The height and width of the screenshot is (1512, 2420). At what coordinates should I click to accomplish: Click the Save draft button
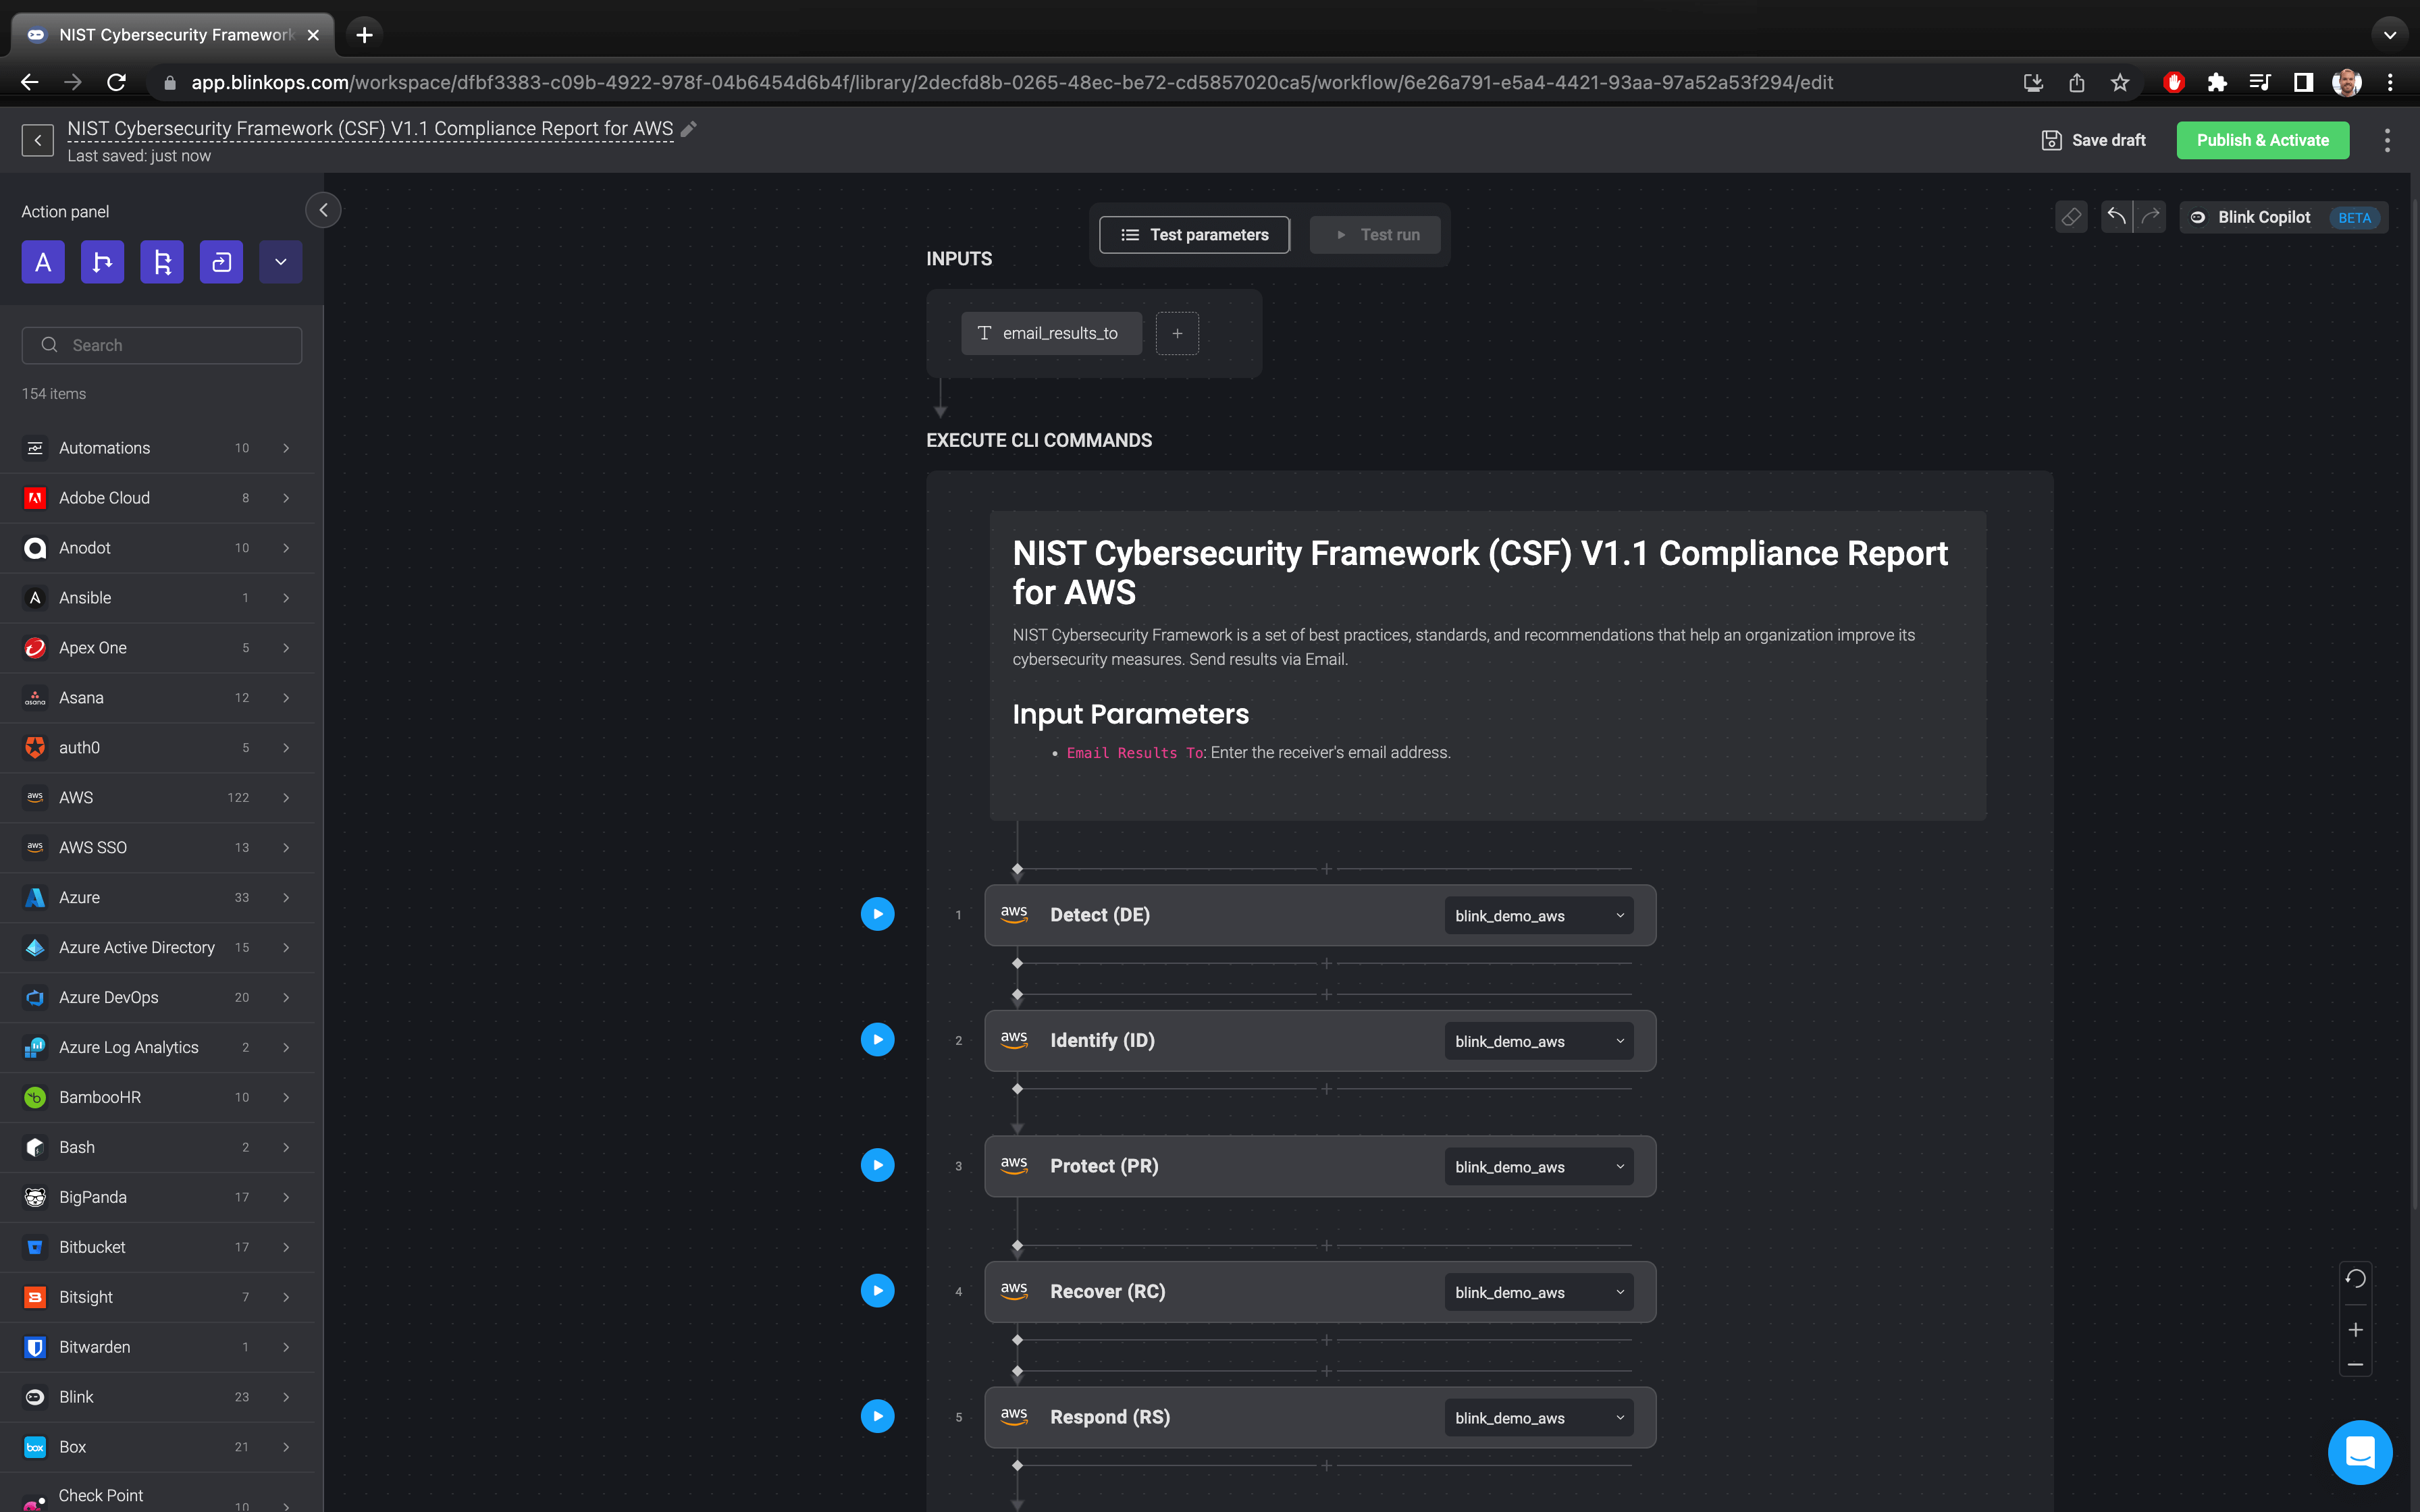tap(2094, 140)
